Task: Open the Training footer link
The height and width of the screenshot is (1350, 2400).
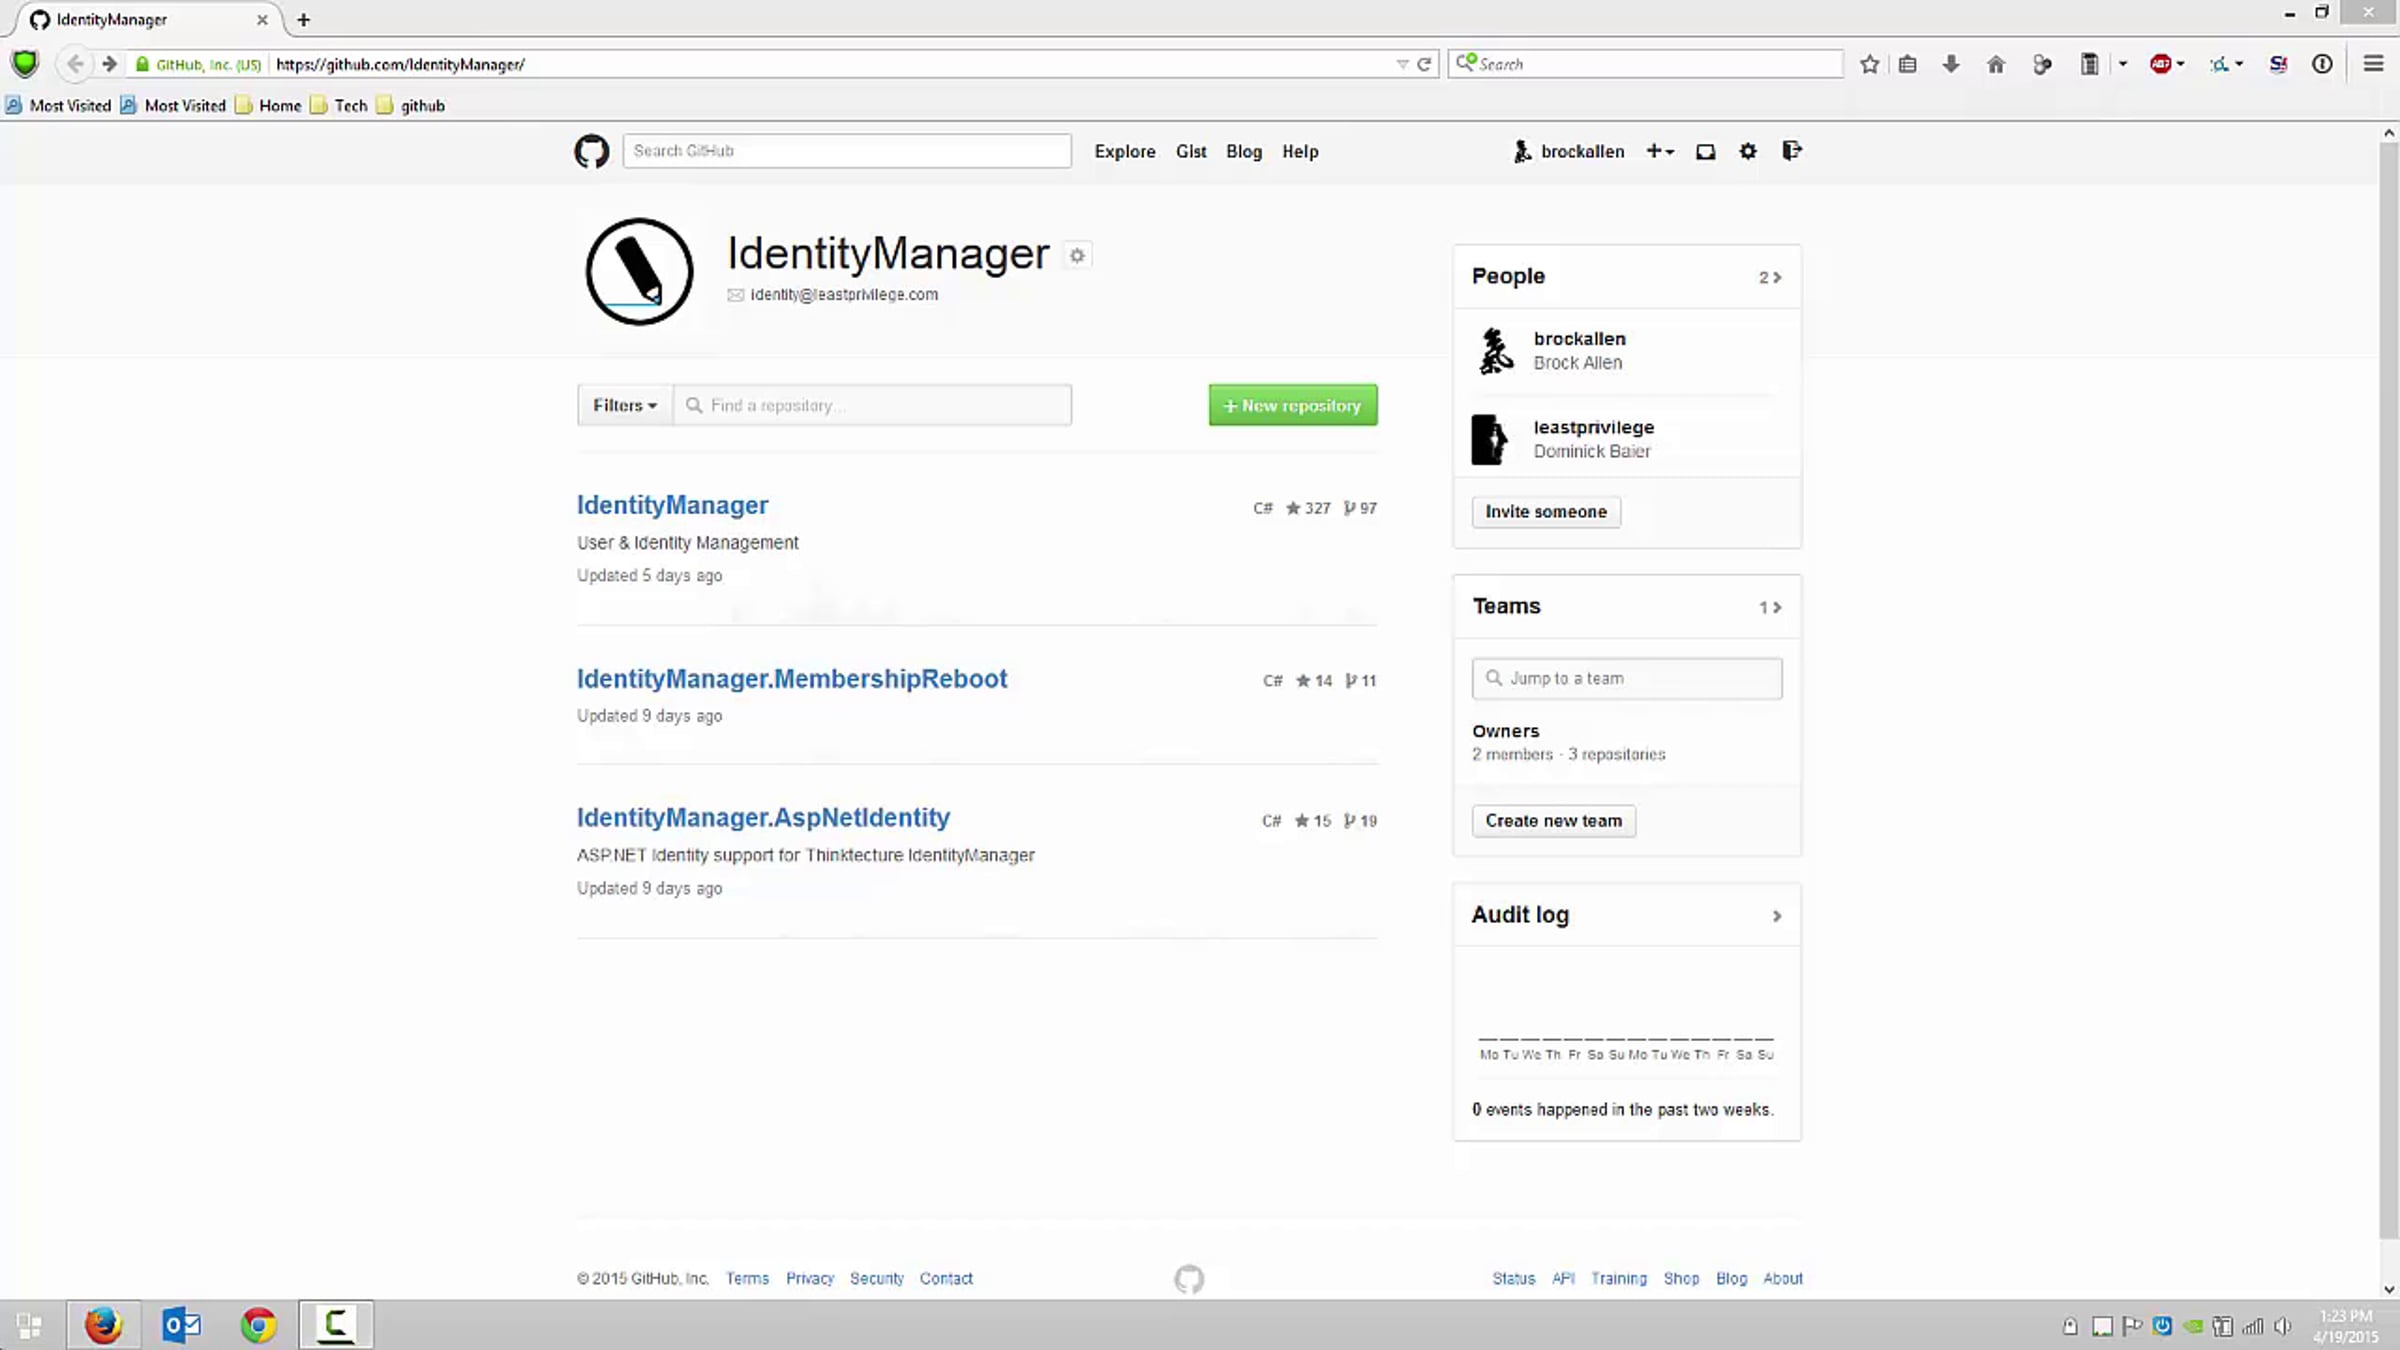Action: coord(1618,1278)
